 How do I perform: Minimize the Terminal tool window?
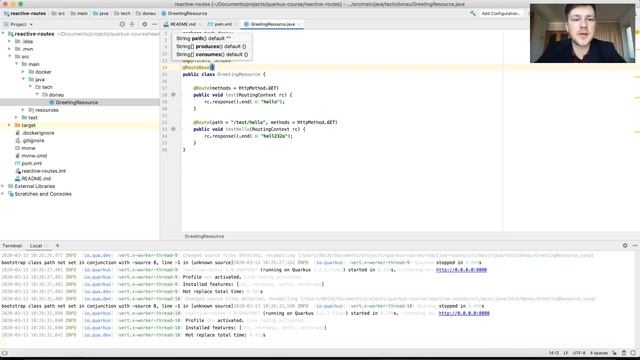point(635,245)
